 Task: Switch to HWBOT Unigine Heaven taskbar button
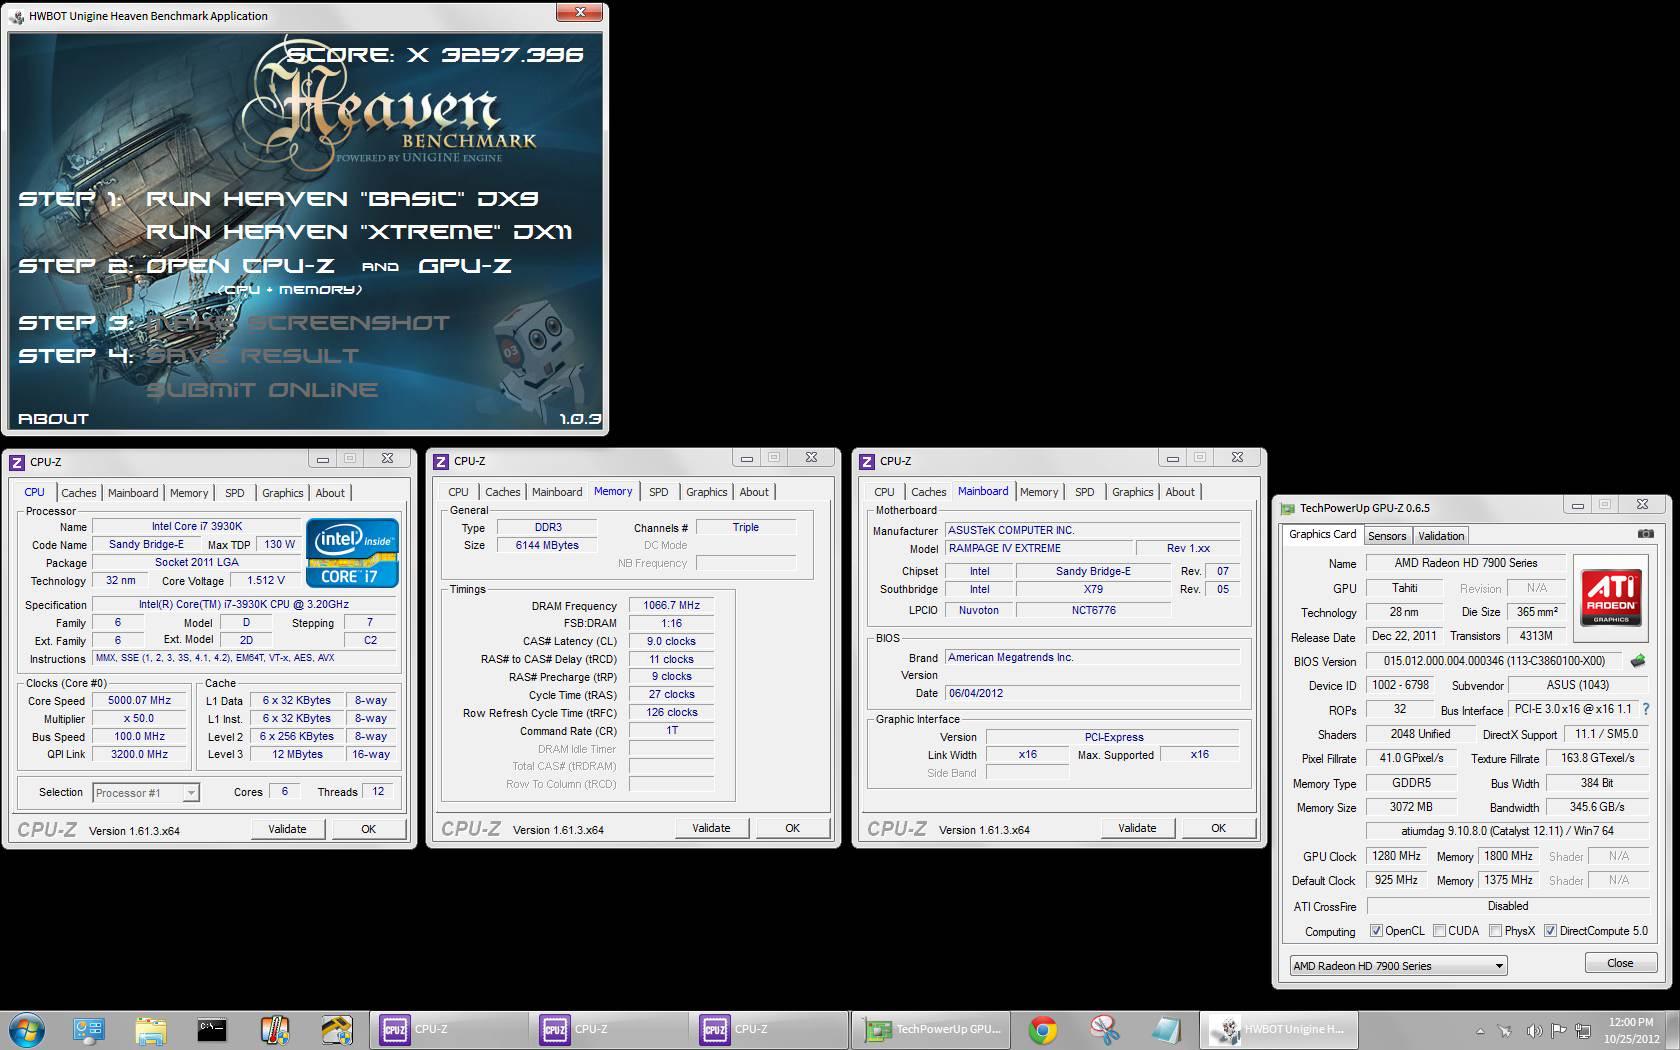click(1277, 1029)
